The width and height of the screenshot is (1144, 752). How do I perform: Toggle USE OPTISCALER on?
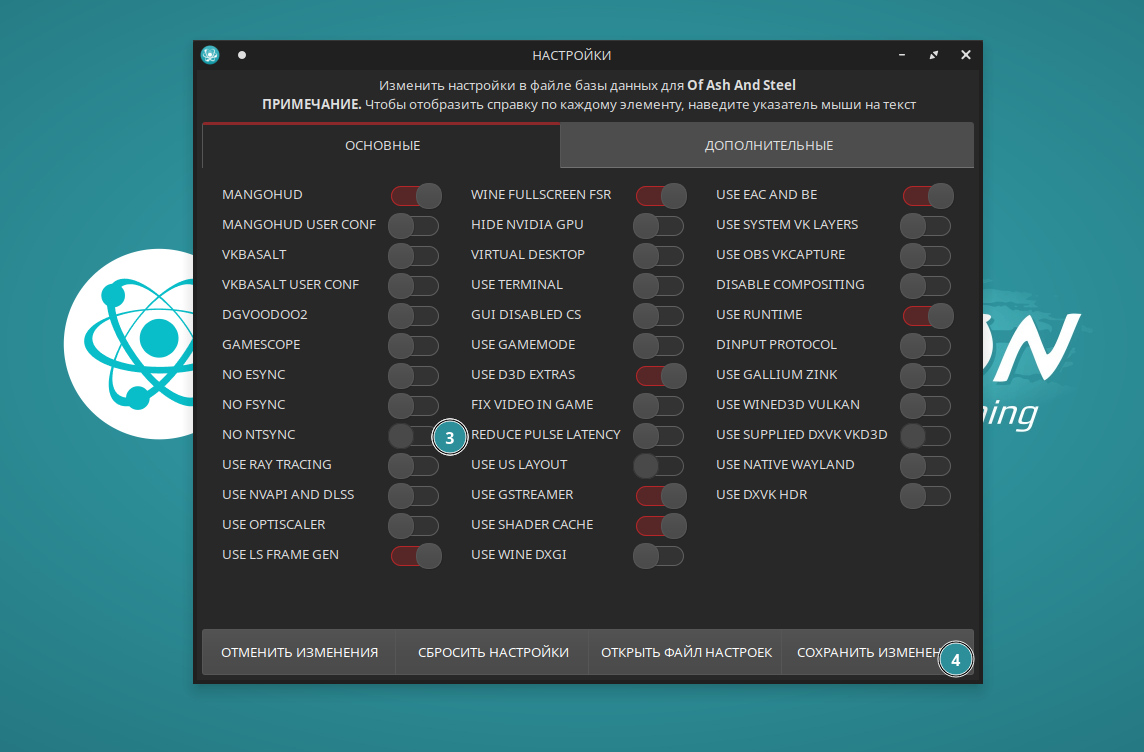pos(414,525)
